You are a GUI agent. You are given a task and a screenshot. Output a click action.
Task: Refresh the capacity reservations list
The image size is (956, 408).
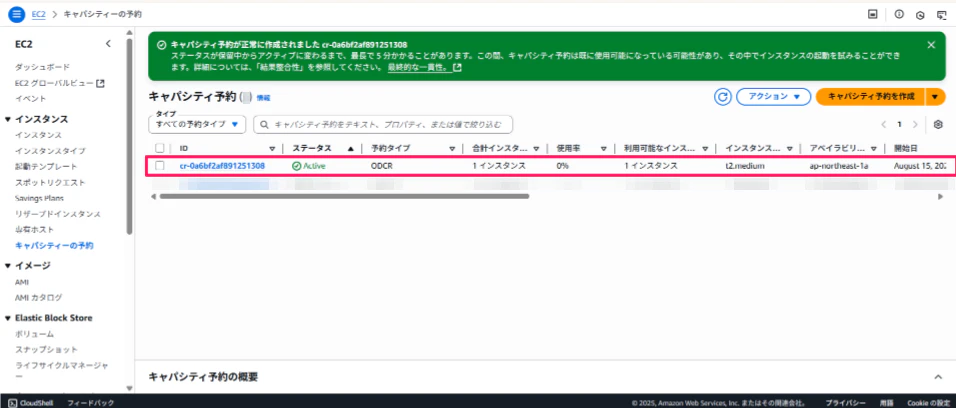click(722, 97)
